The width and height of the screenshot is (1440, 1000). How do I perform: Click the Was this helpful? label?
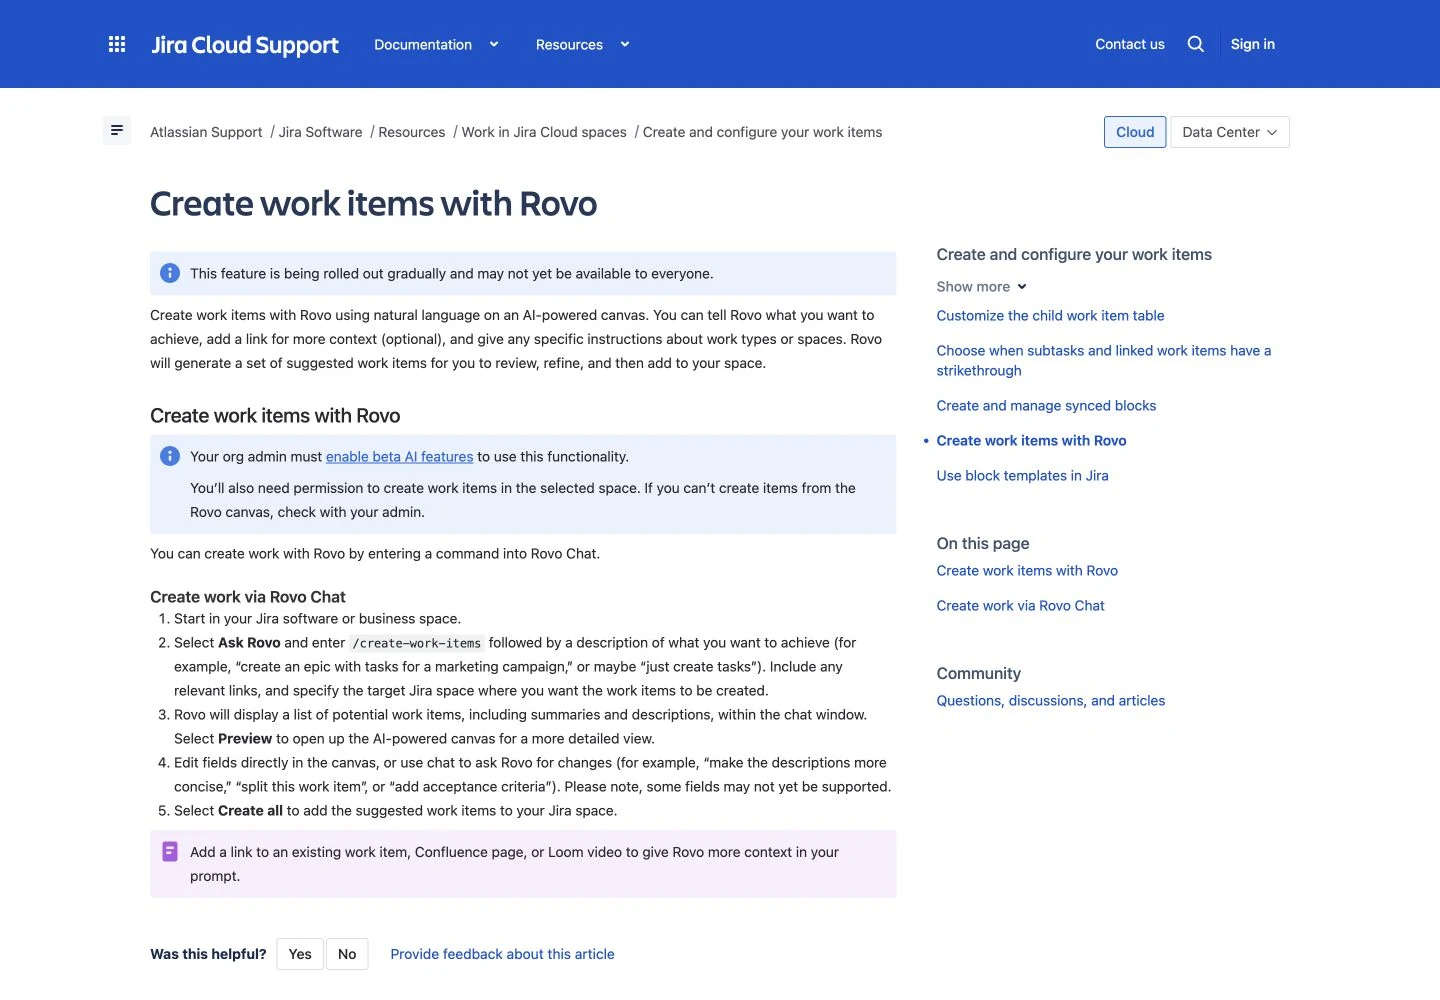pos(208,954)
